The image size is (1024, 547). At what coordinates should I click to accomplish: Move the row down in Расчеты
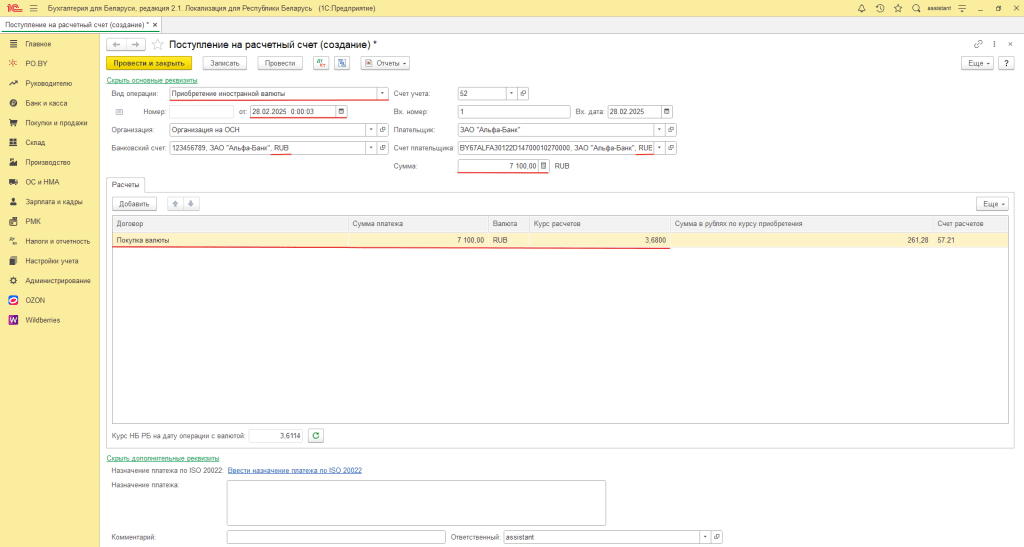point(191,204)
